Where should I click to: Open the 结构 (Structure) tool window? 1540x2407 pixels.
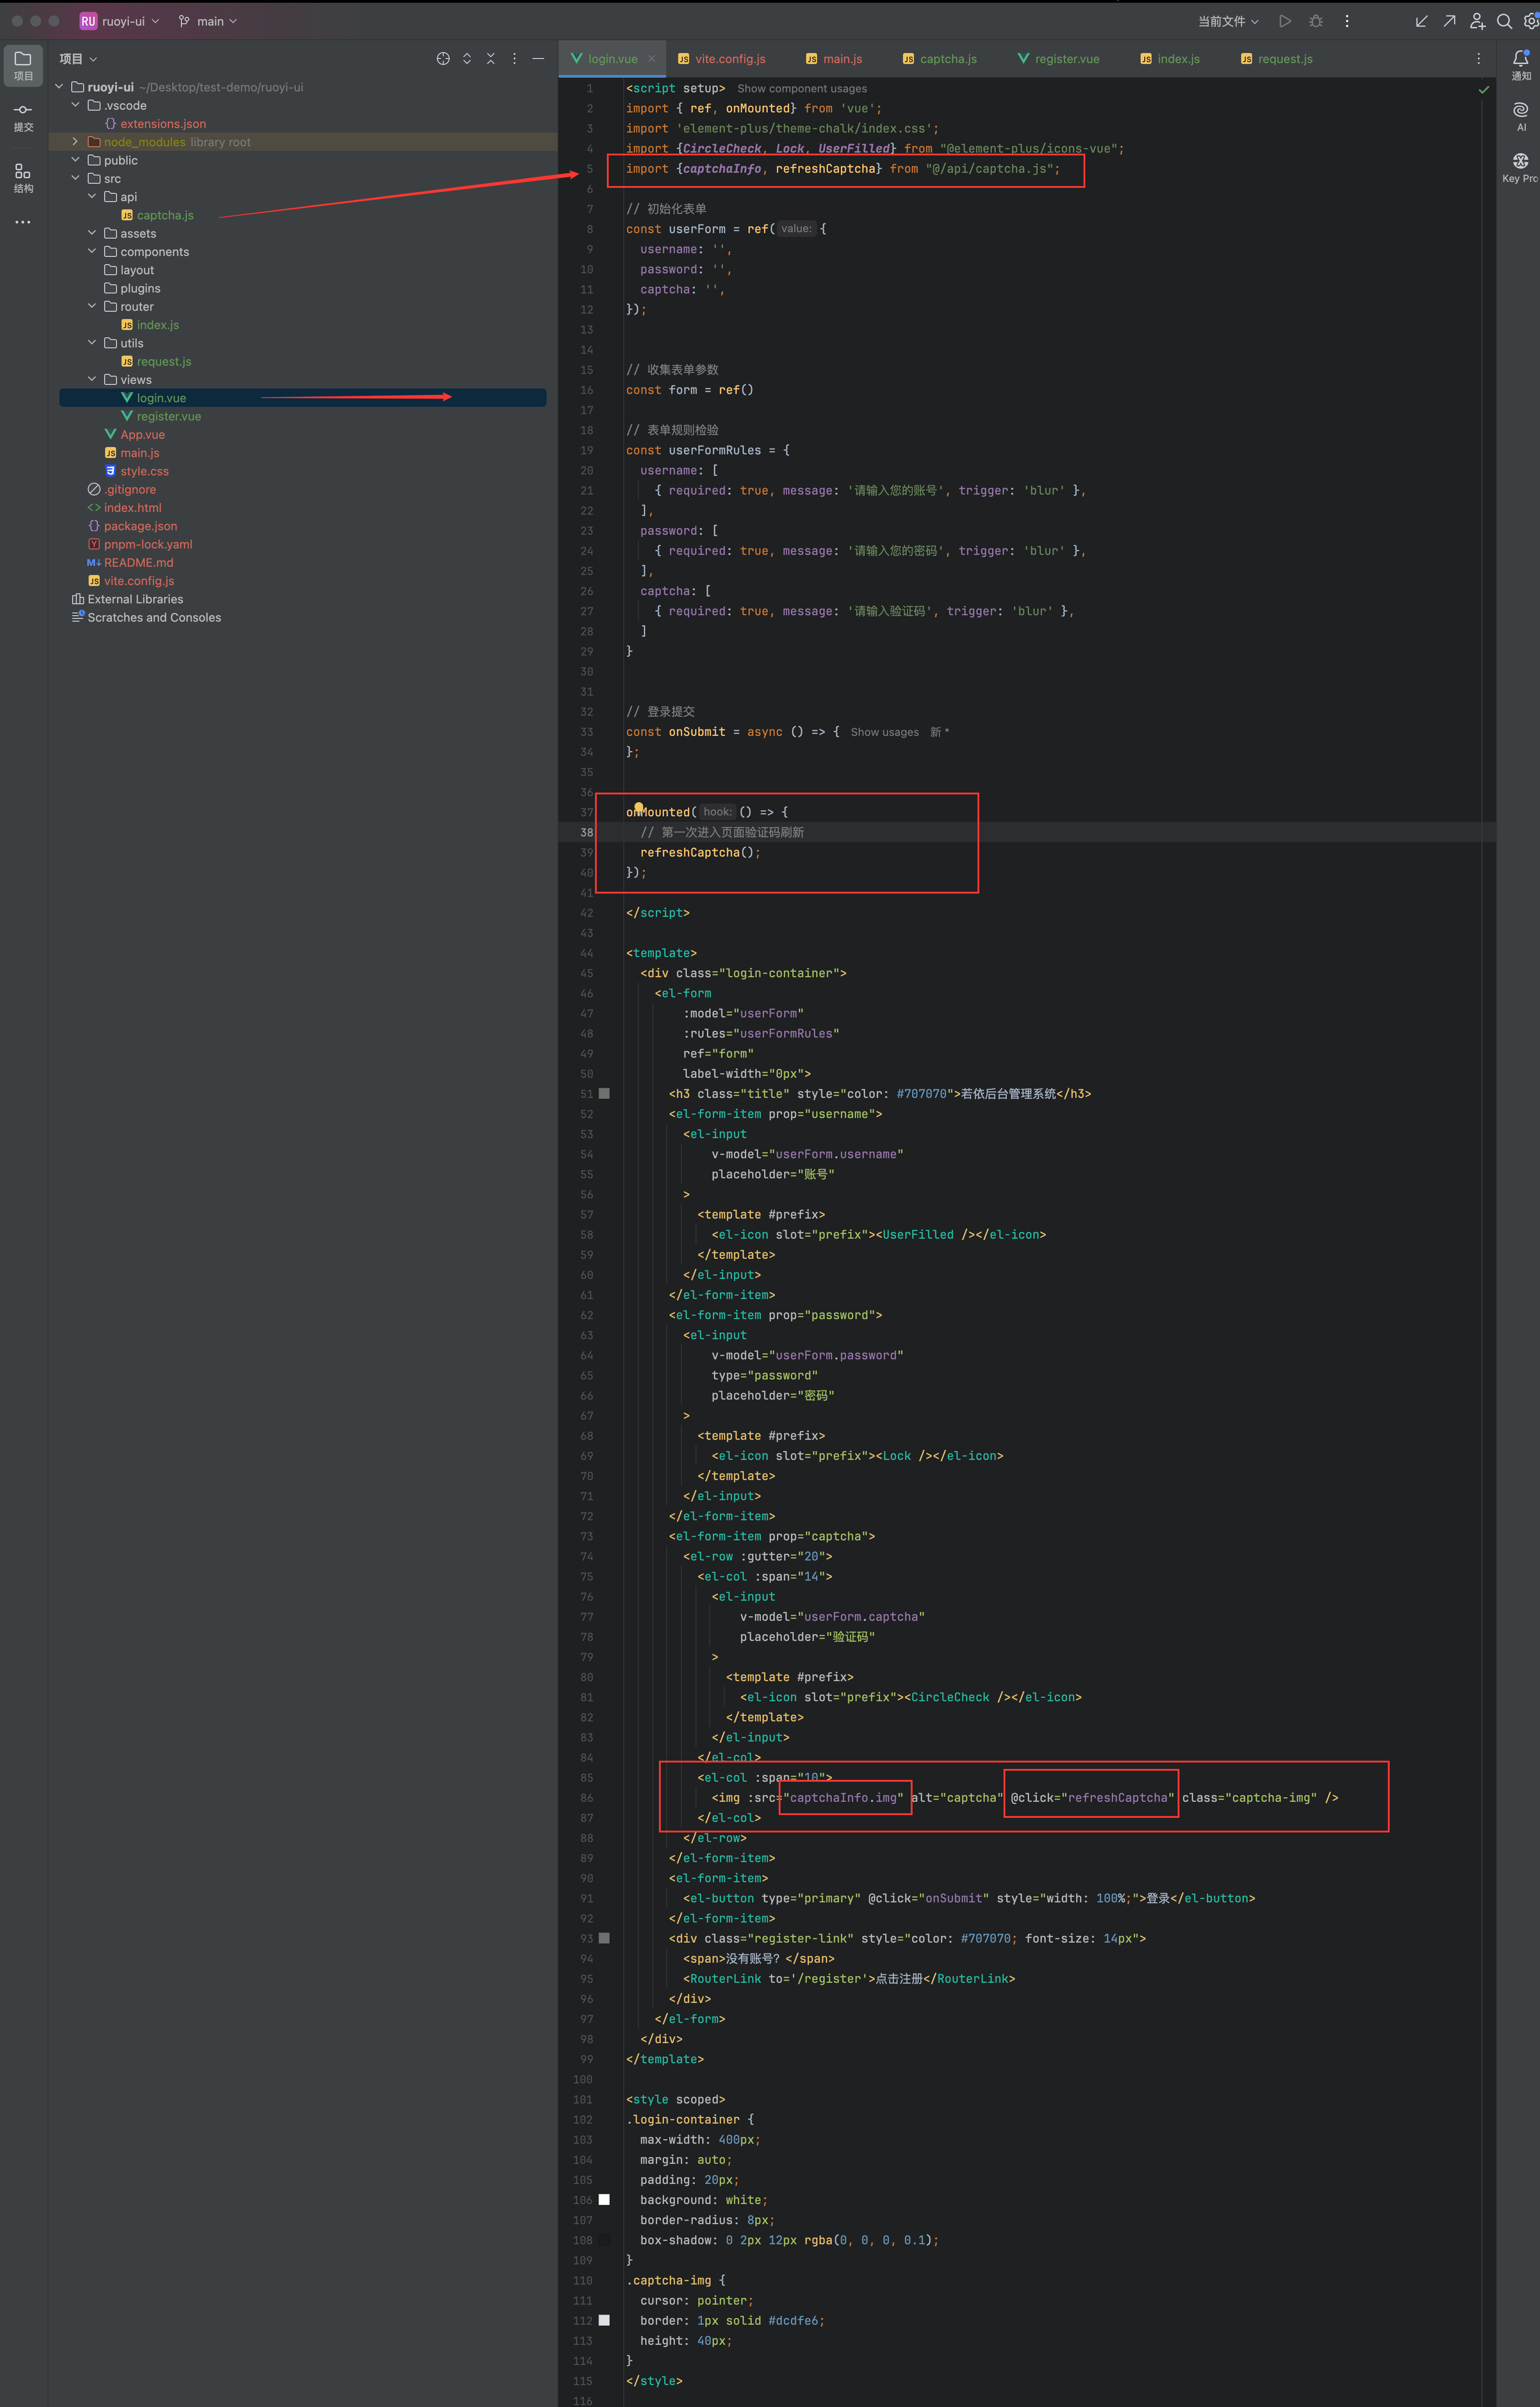click(23, 178)
